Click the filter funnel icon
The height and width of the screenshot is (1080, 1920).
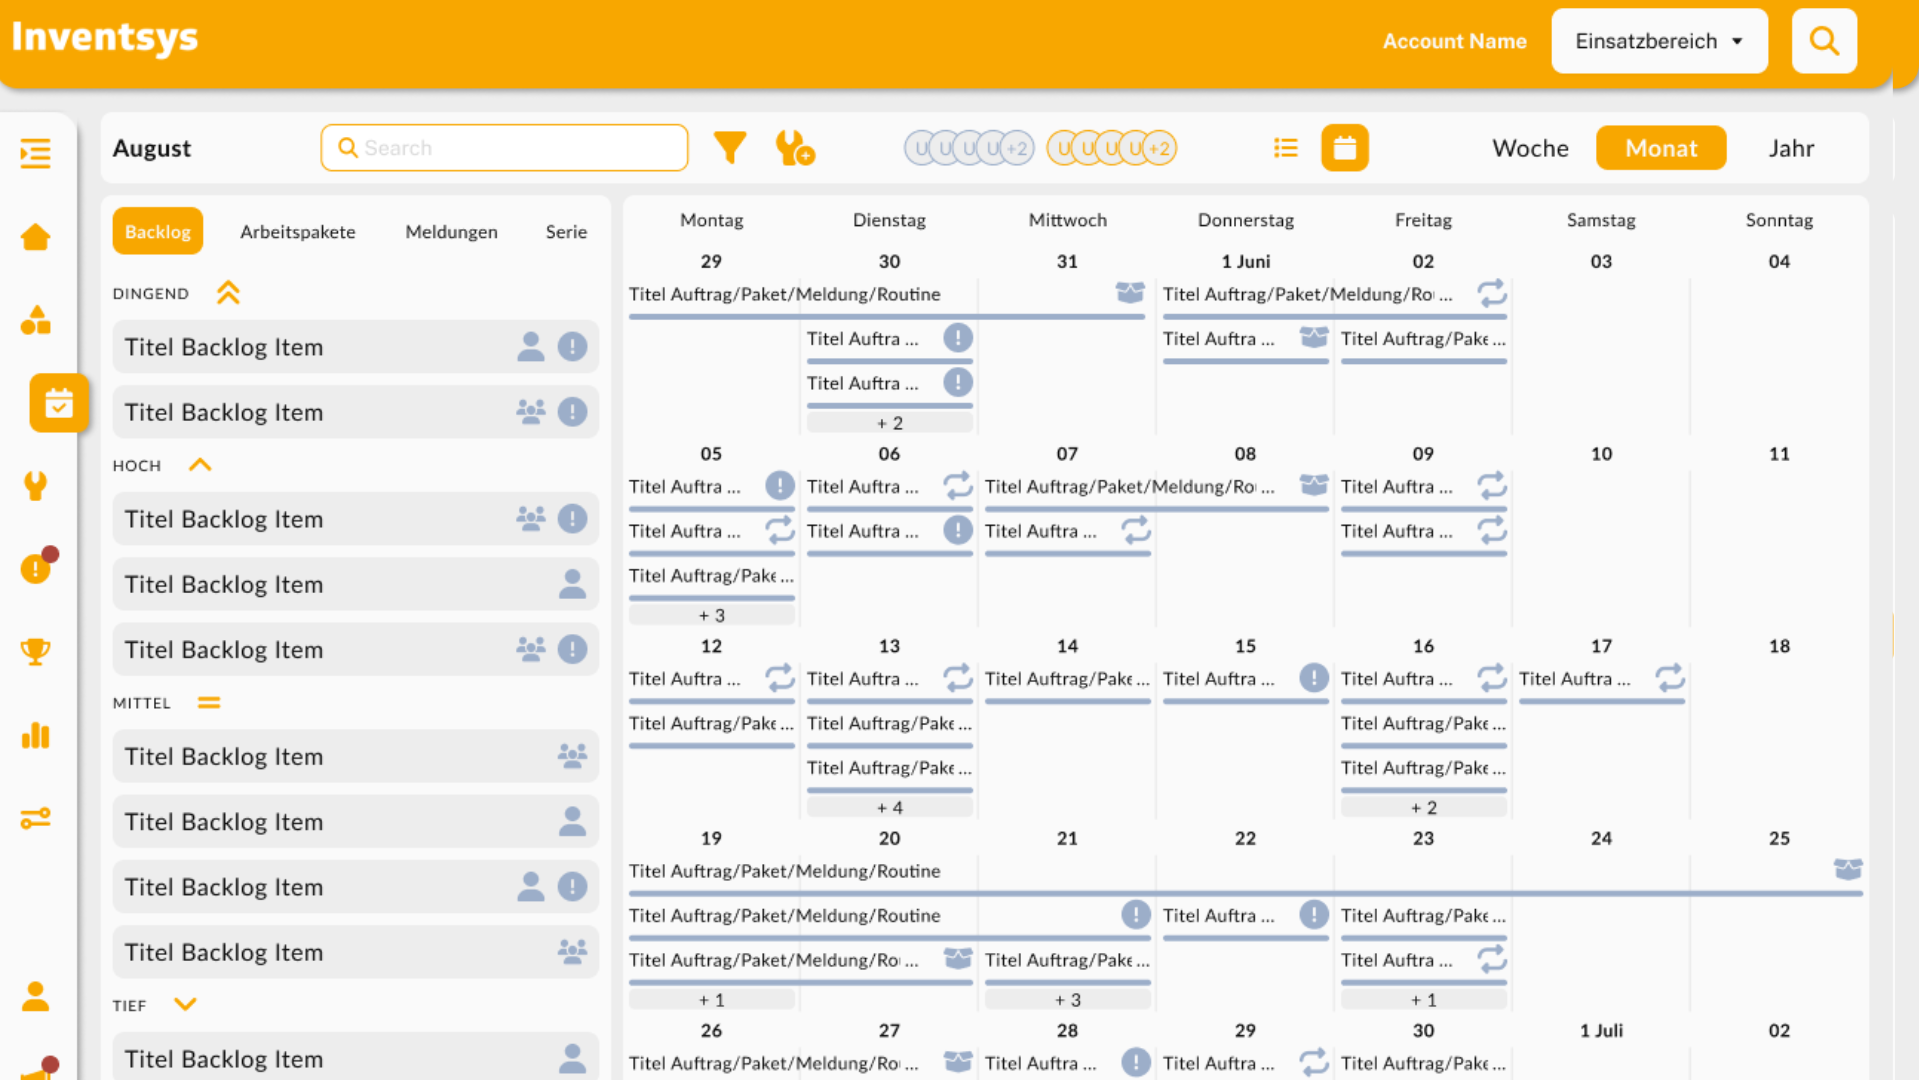729,148
